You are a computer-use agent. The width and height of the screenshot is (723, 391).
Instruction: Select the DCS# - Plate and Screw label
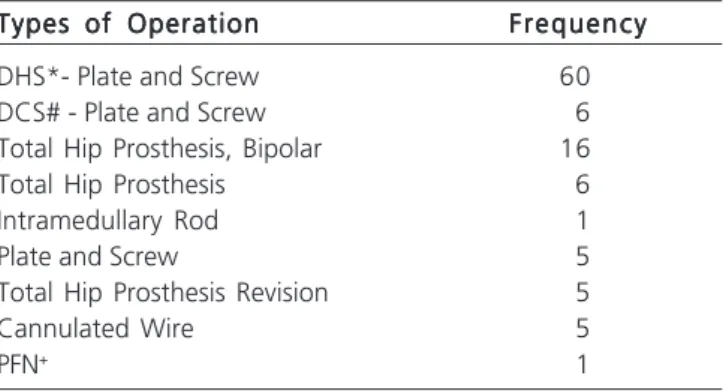tap(133, 113)
